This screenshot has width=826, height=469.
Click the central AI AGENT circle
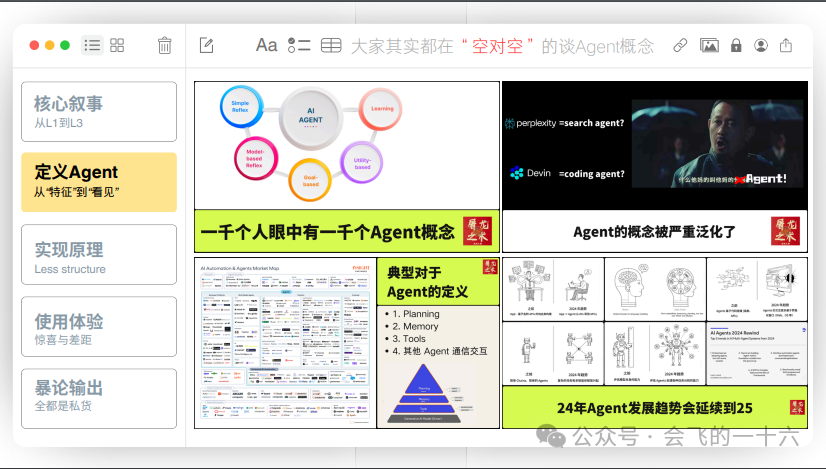pos(311,118)
